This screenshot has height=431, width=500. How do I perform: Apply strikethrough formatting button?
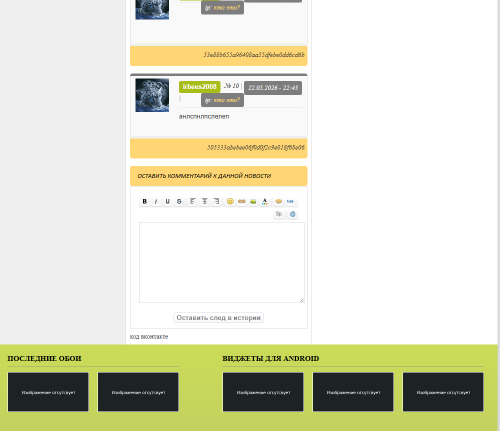[x=179, y=201]
